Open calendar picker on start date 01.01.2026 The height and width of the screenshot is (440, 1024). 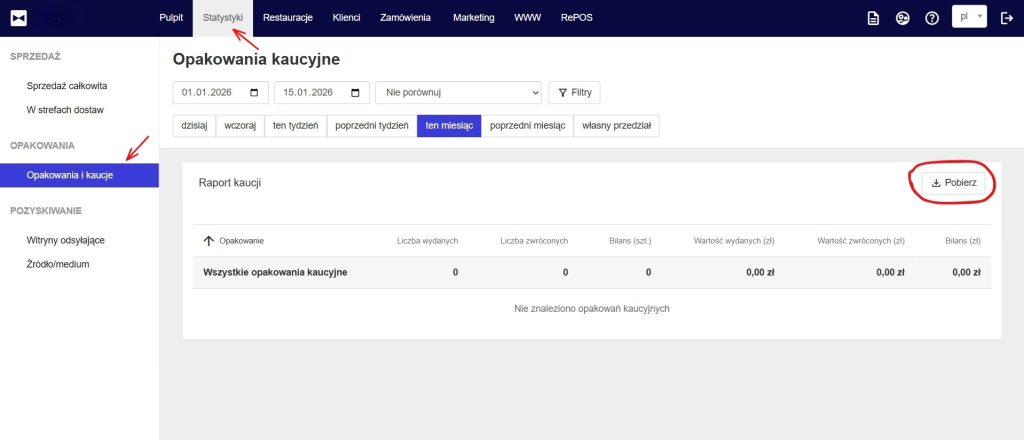(x=254, y=93)
